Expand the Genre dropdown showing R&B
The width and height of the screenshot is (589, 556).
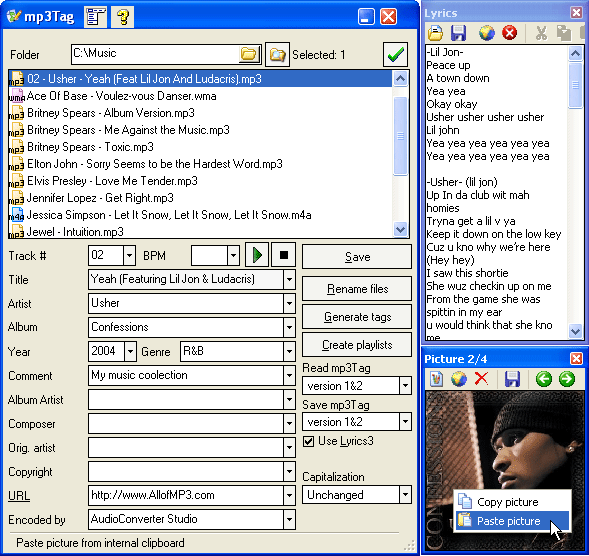tap(289, 352)
